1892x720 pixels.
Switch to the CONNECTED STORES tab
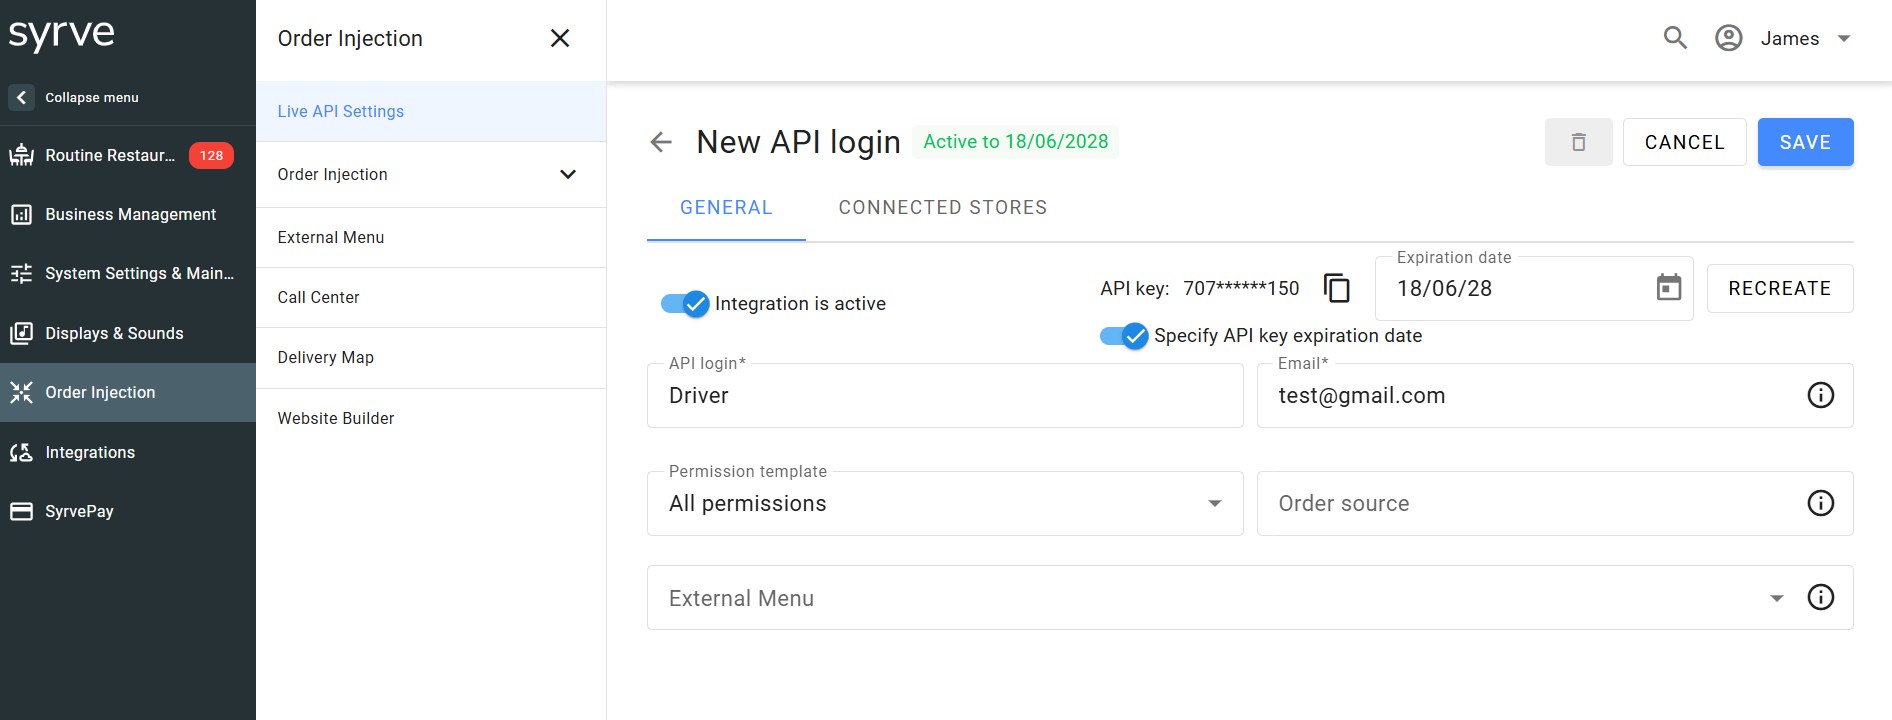tap(943, 208)
